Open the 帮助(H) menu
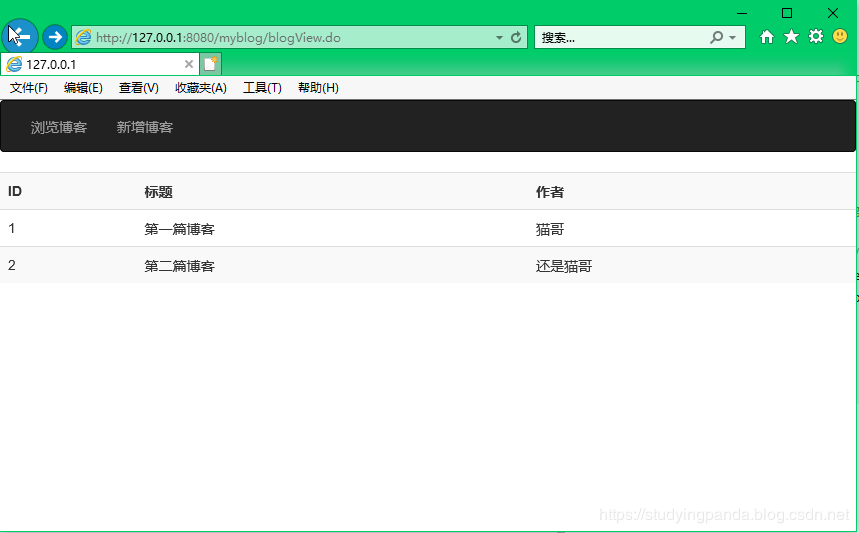 [318, 88]
